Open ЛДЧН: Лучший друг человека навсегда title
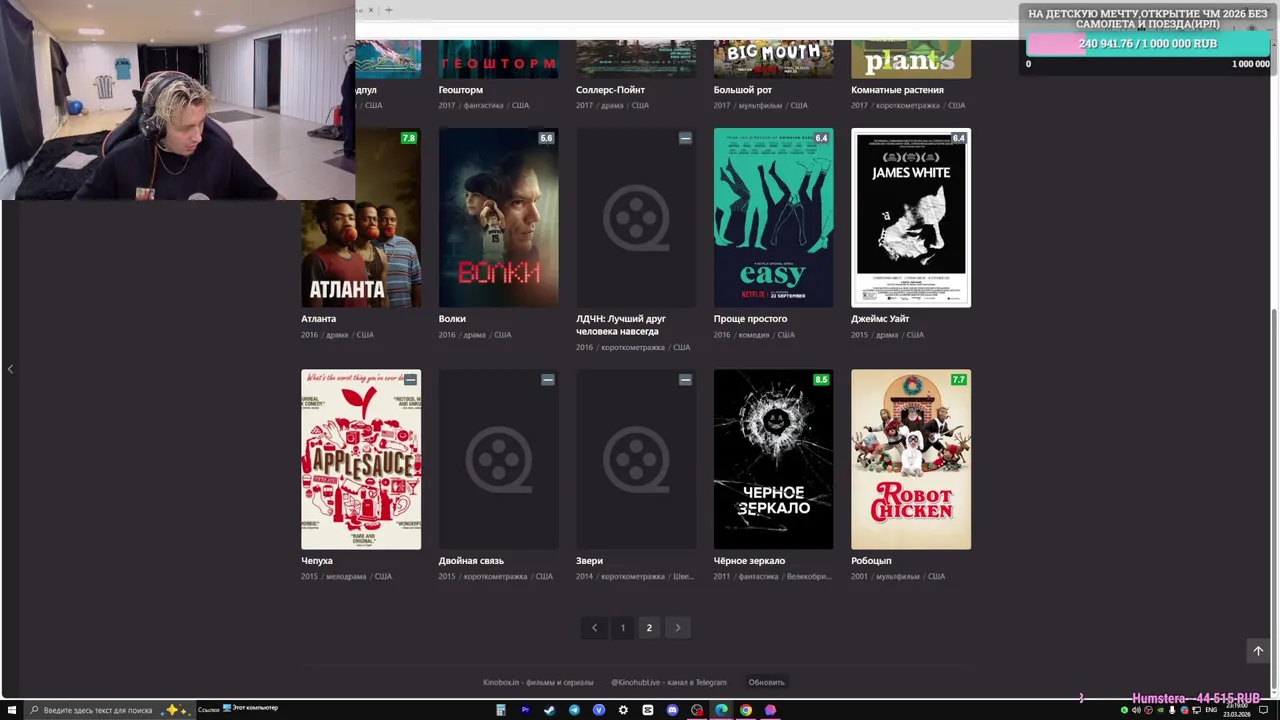1280x720 pixels. coord(620,325)
